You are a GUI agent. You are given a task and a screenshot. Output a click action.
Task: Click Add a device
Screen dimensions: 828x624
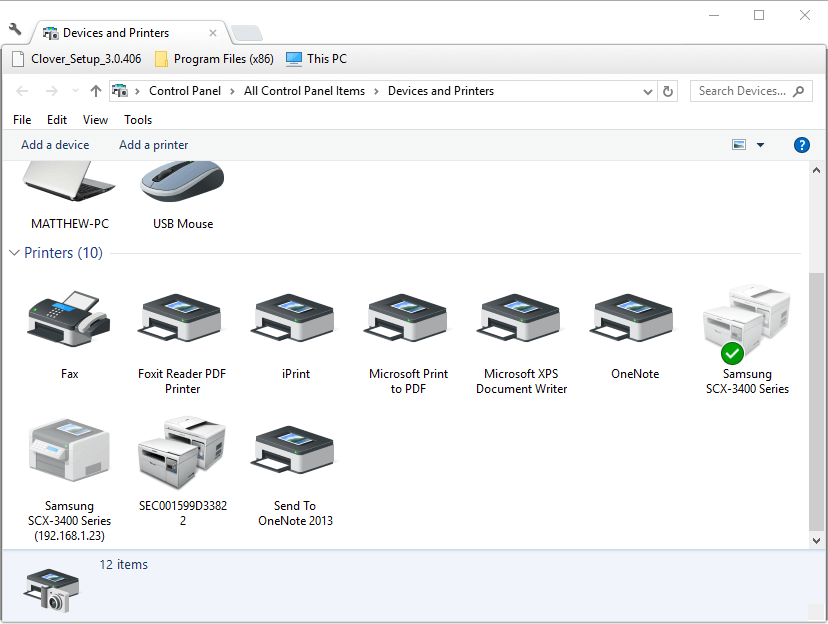click(x=55, y=145)
